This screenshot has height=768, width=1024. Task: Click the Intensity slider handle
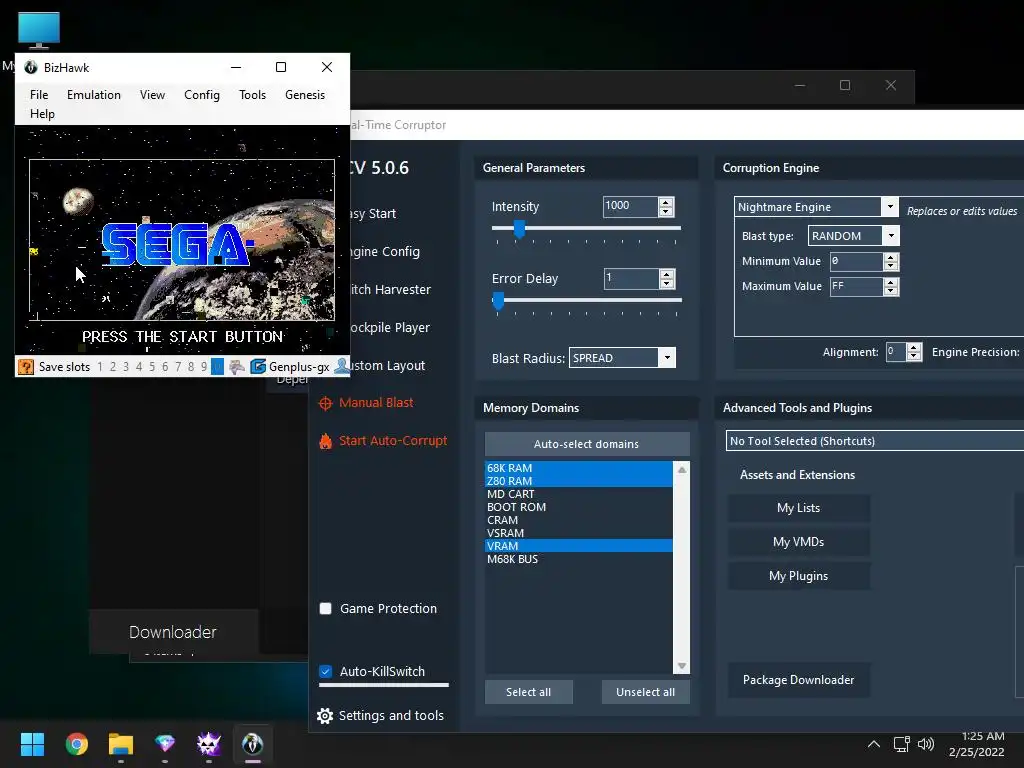[519, 229]
